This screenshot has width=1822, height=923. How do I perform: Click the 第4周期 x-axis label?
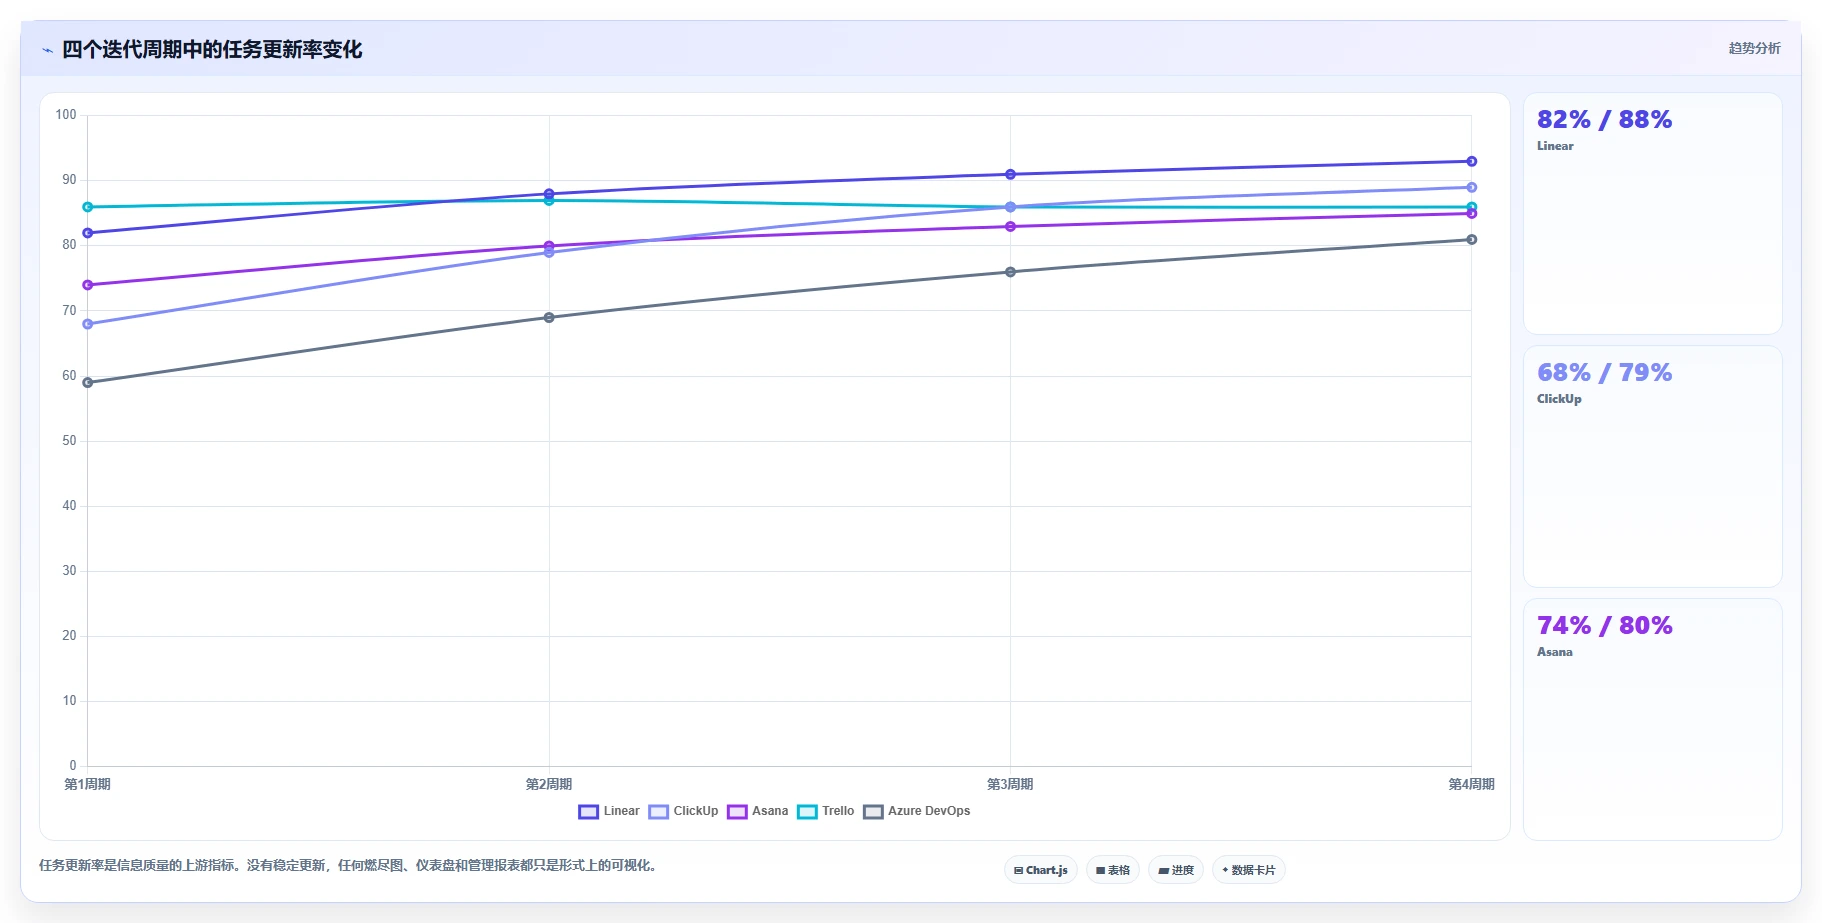click(1471, 784)
